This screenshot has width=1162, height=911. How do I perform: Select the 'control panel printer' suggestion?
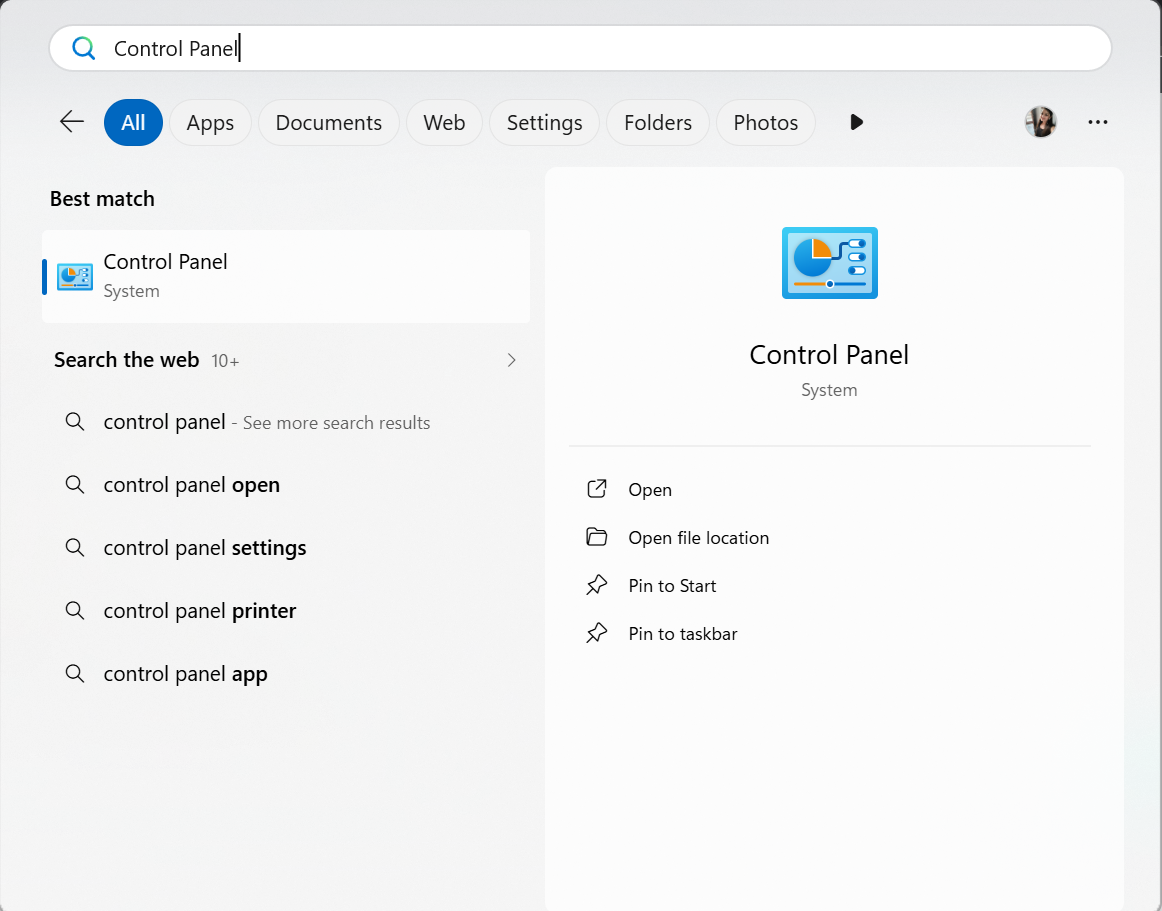[x=286, y=611]
